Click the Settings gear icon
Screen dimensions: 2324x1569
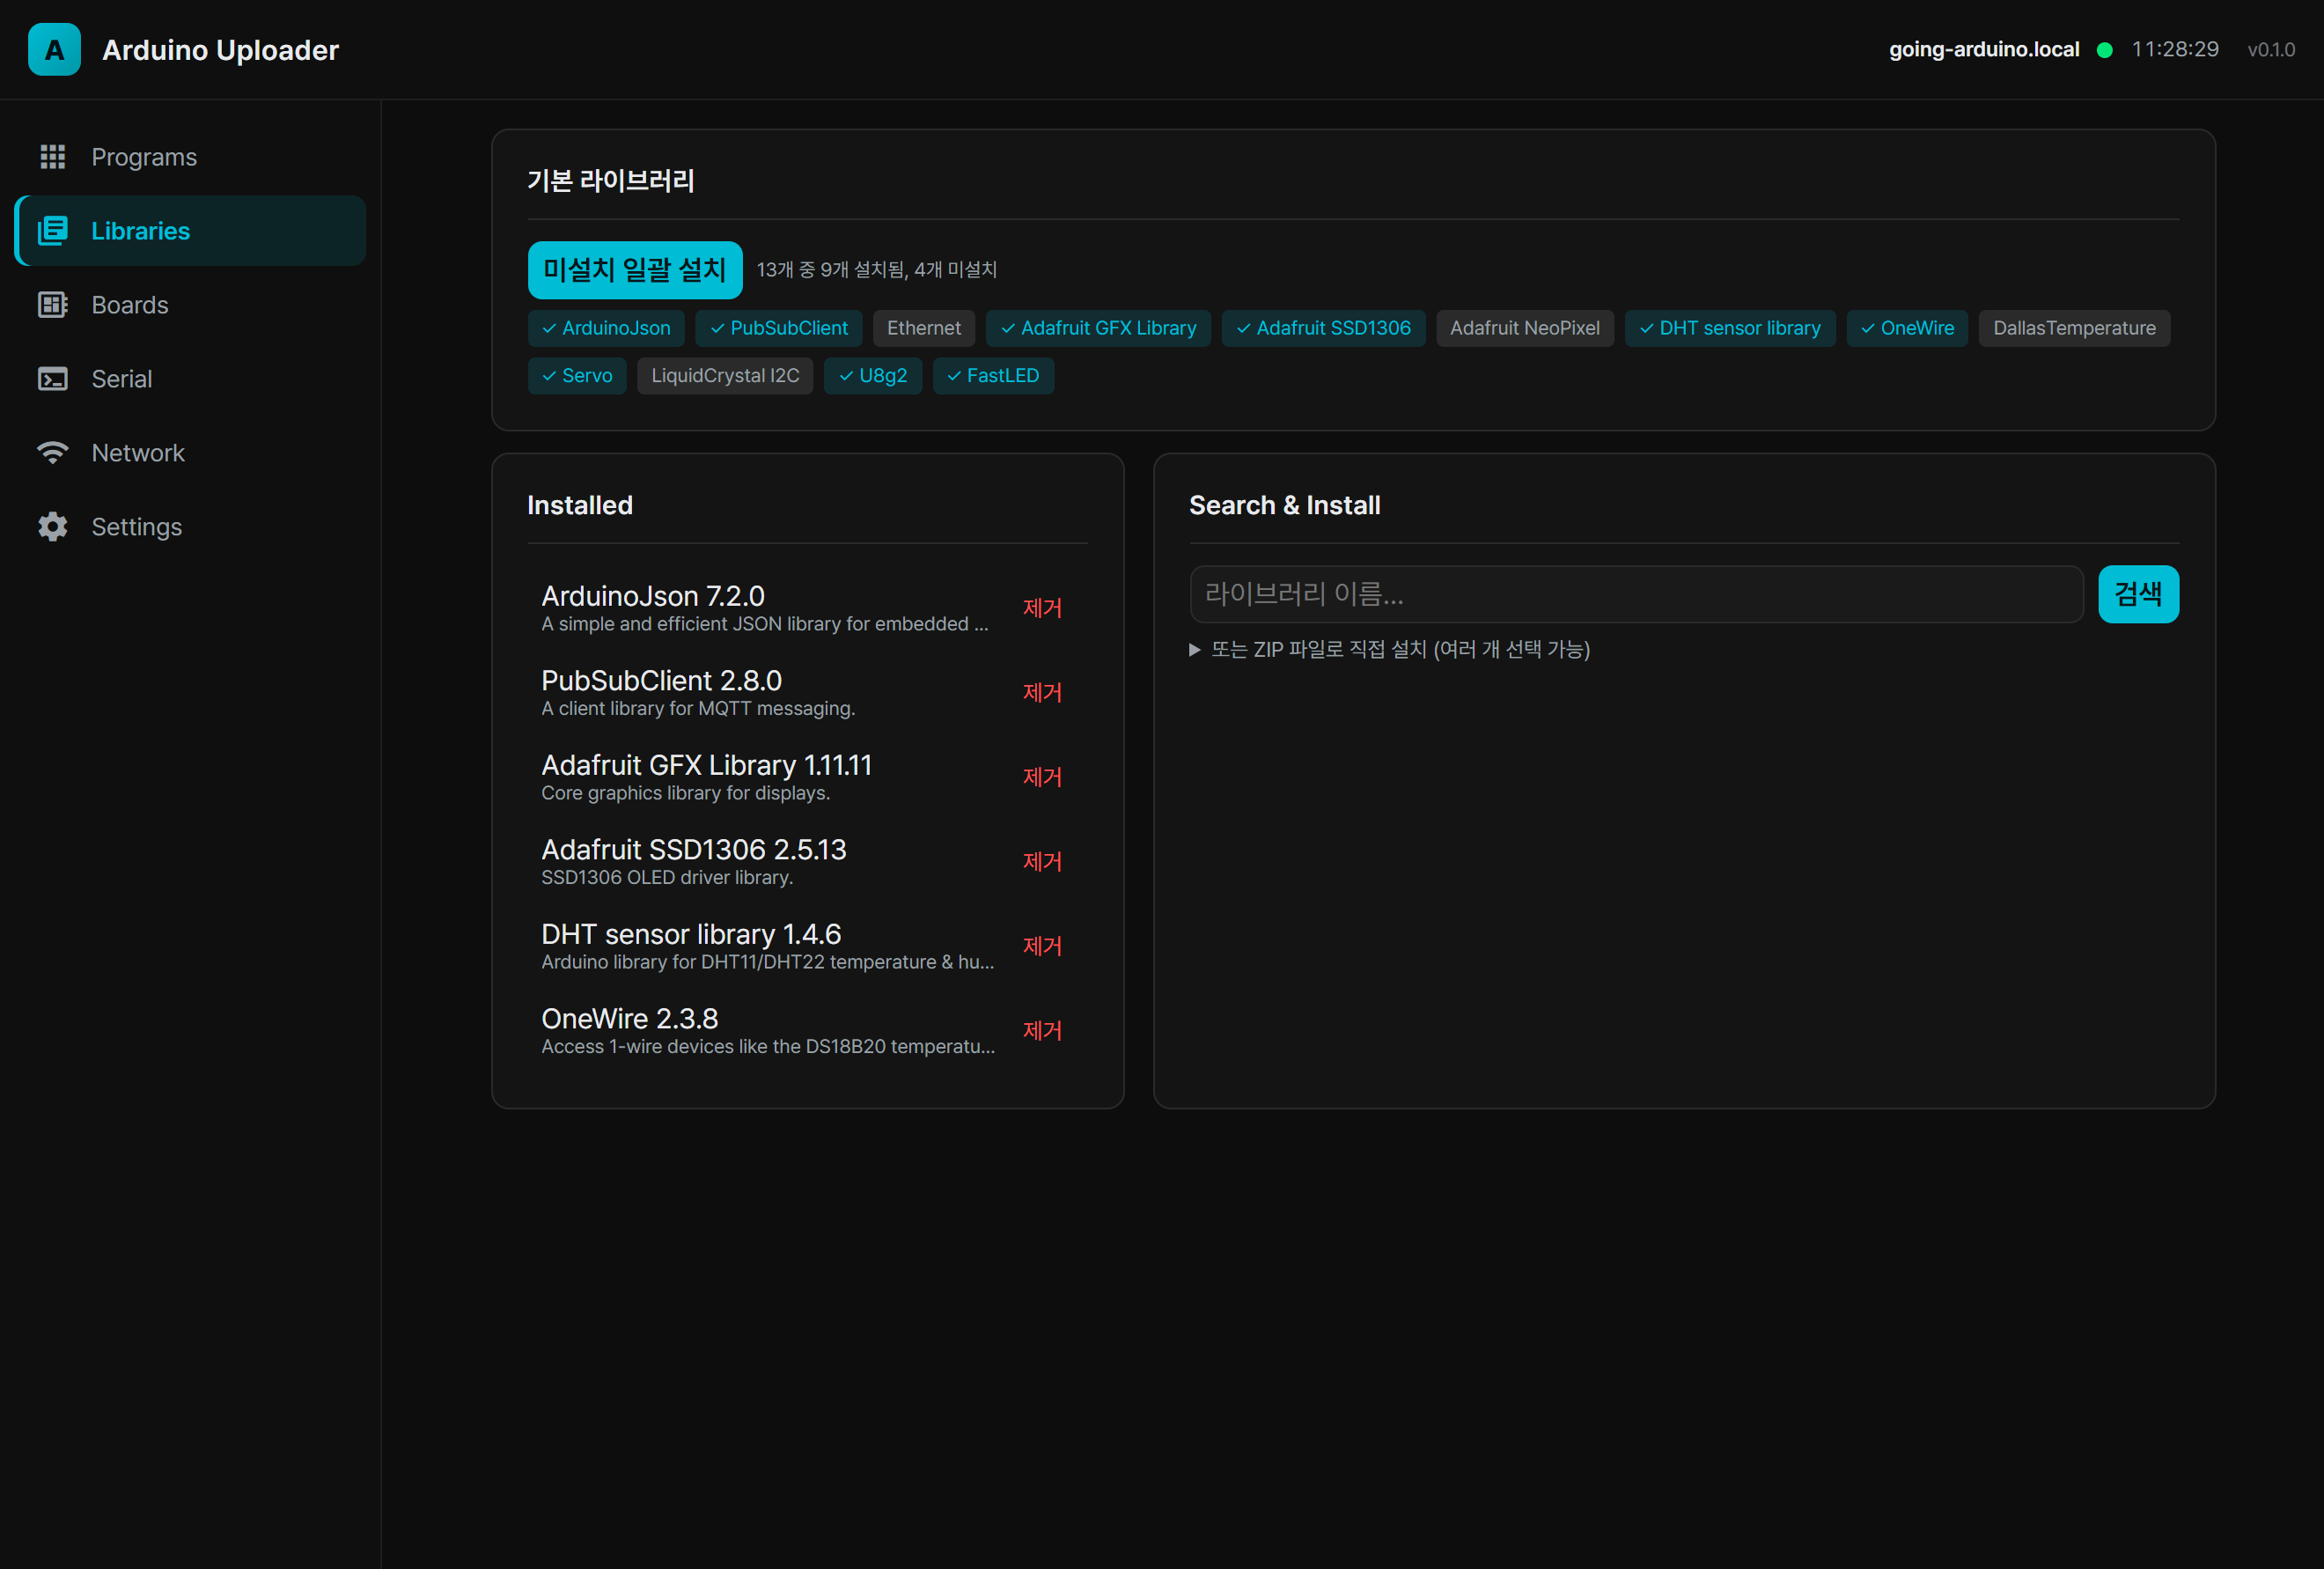point(52,527)
